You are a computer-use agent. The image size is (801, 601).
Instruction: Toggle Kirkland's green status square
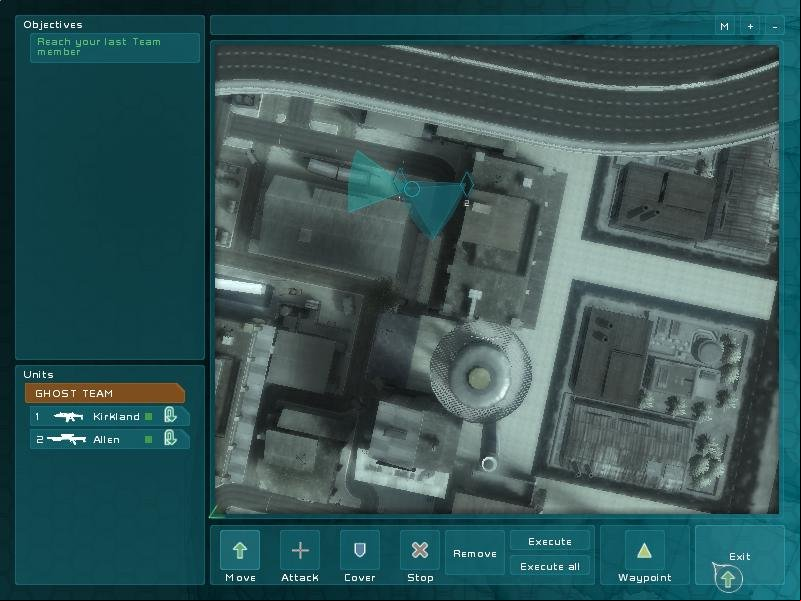point(149,417)
